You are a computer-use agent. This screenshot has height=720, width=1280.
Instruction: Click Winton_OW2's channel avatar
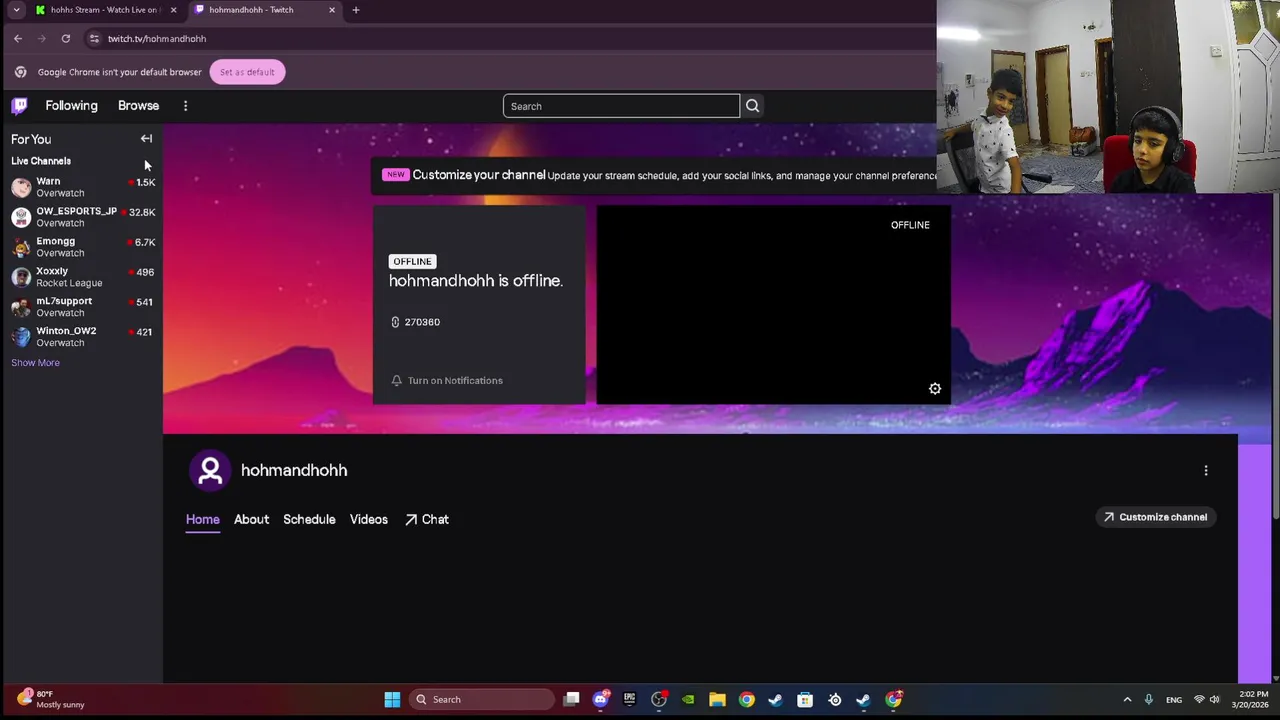point(21,337)
